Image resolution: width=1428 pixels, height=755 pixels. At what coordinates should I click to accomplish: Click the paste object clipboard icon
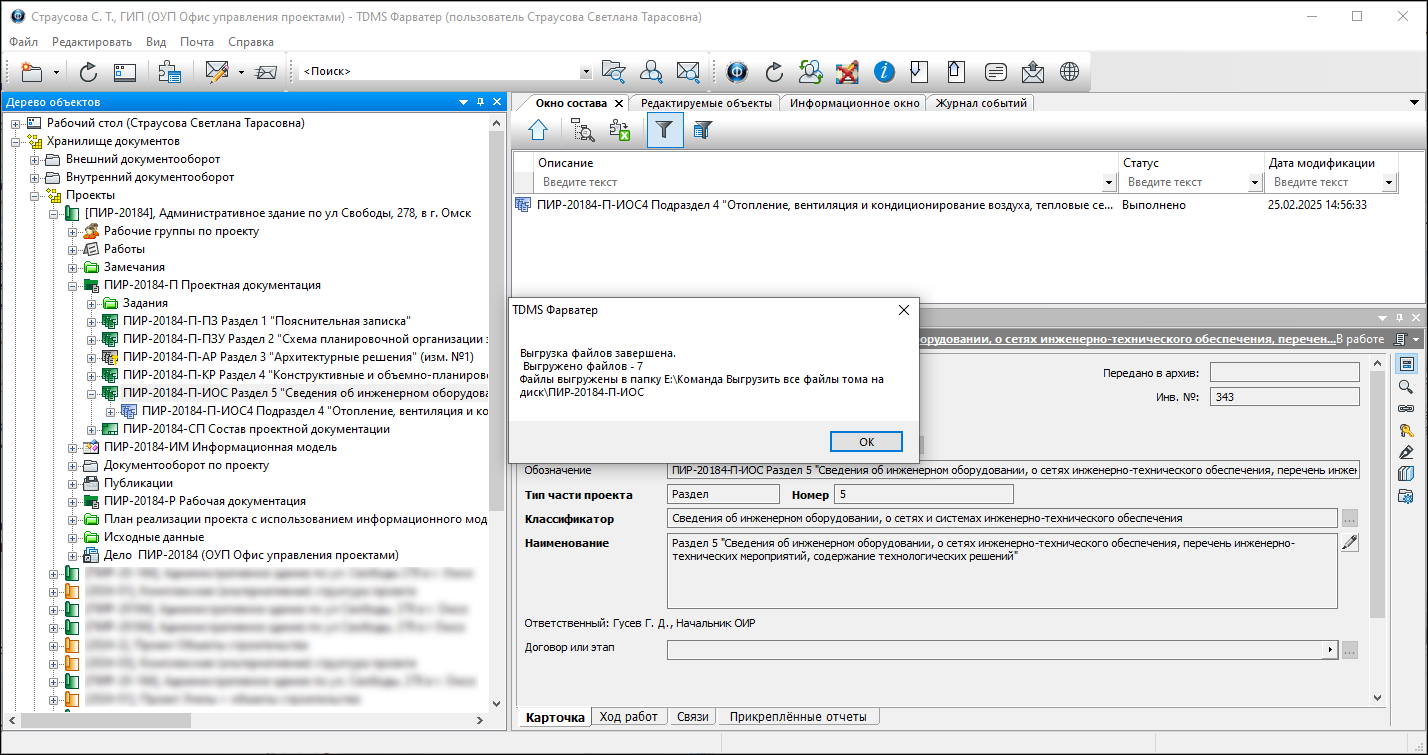point(169,72)
